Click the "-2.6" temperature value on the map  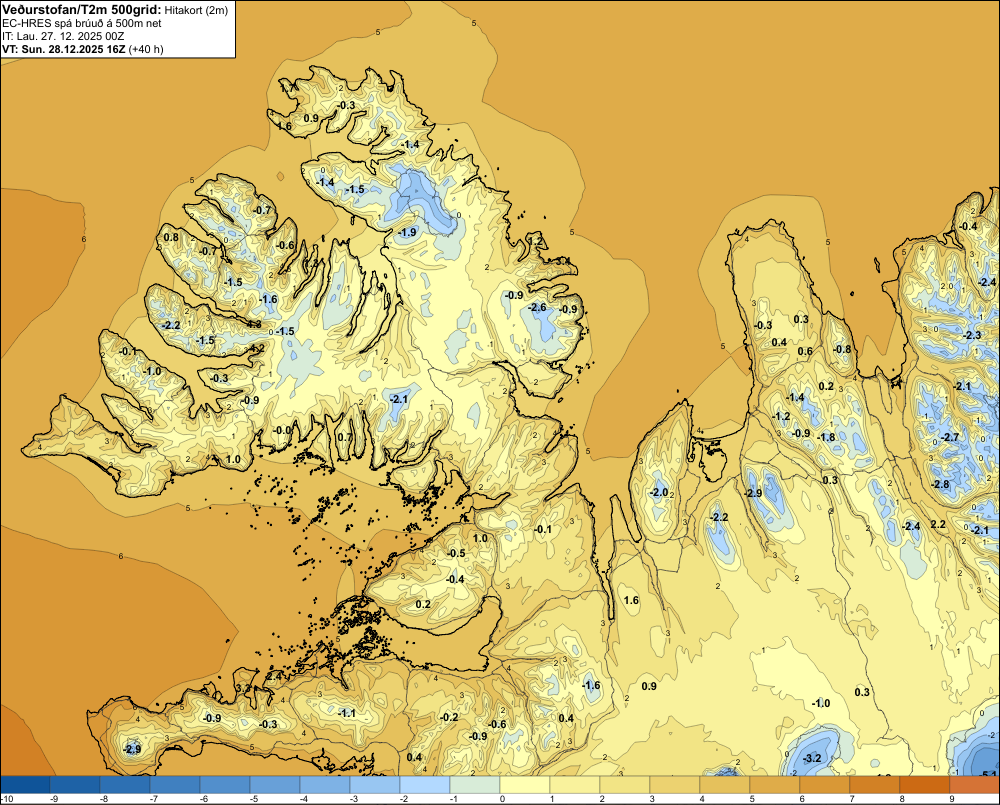pos(538,307)
